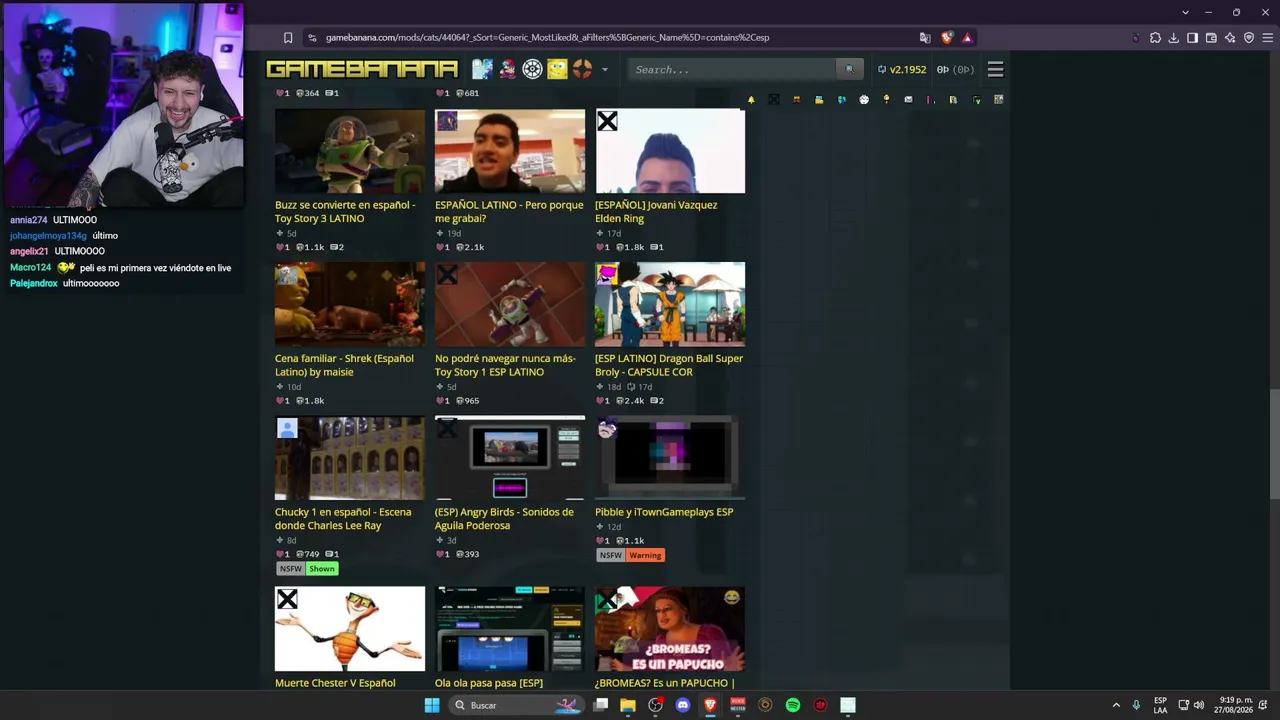The height and width of the screenshot is (720, 1280).
Task: Click the browser address bar URL
Action: (x=547, y=38)
